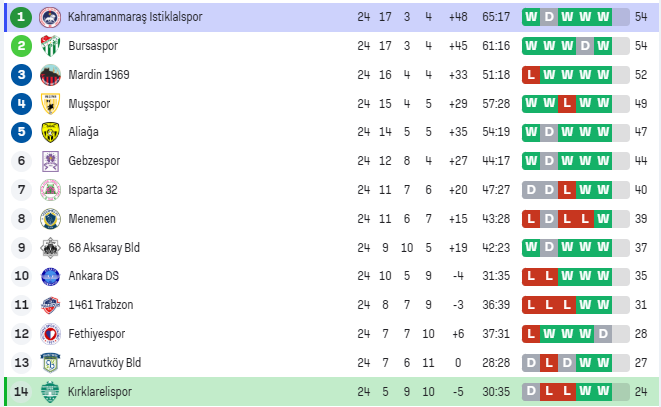Open the 1461 Trabzon team page
Screen dimensions: 661x407
pyautogui.click(x=101, y=305)
